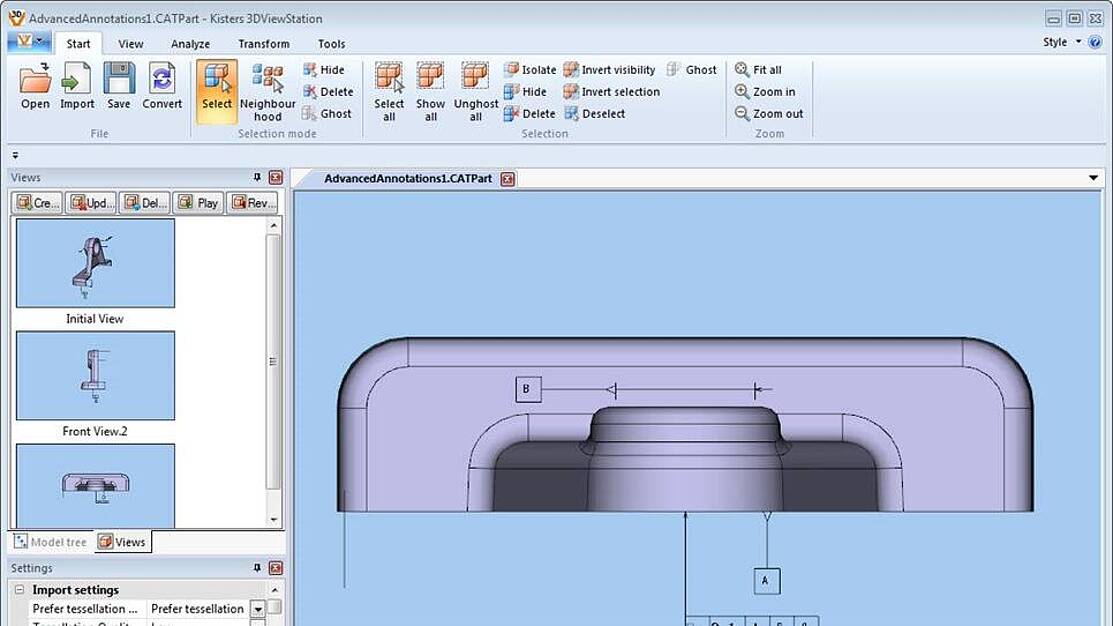Image resolution: width=1113 pixels, height=626 pixels.
Task: Open the Analyze ribbon tab
Action: tap(190, 43)
